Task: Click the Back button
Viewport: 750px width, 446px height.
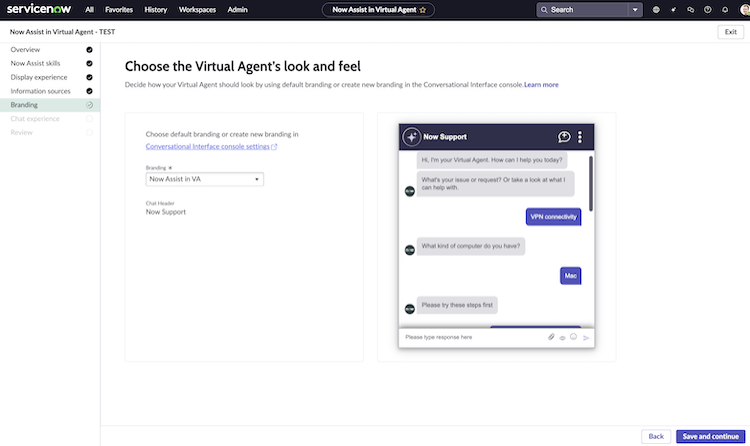Action: pyautogui.click(x=656, y=436)
